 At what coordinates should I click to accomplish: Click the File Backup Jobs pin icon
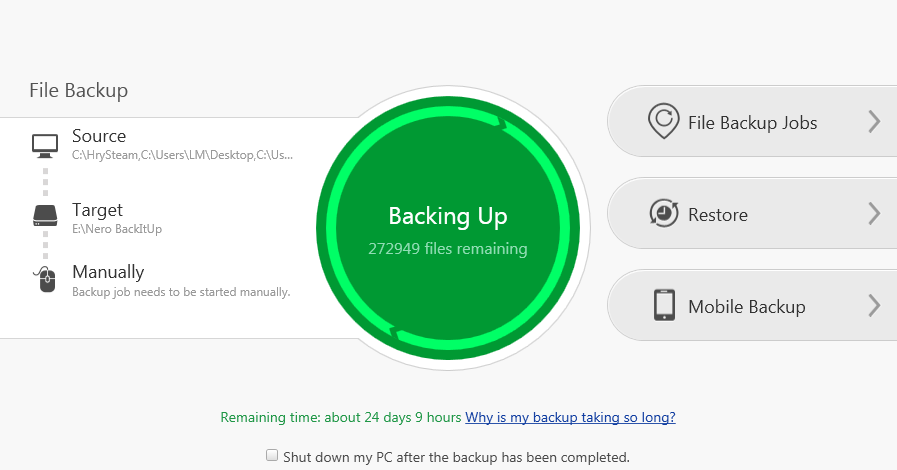[664, 121]
